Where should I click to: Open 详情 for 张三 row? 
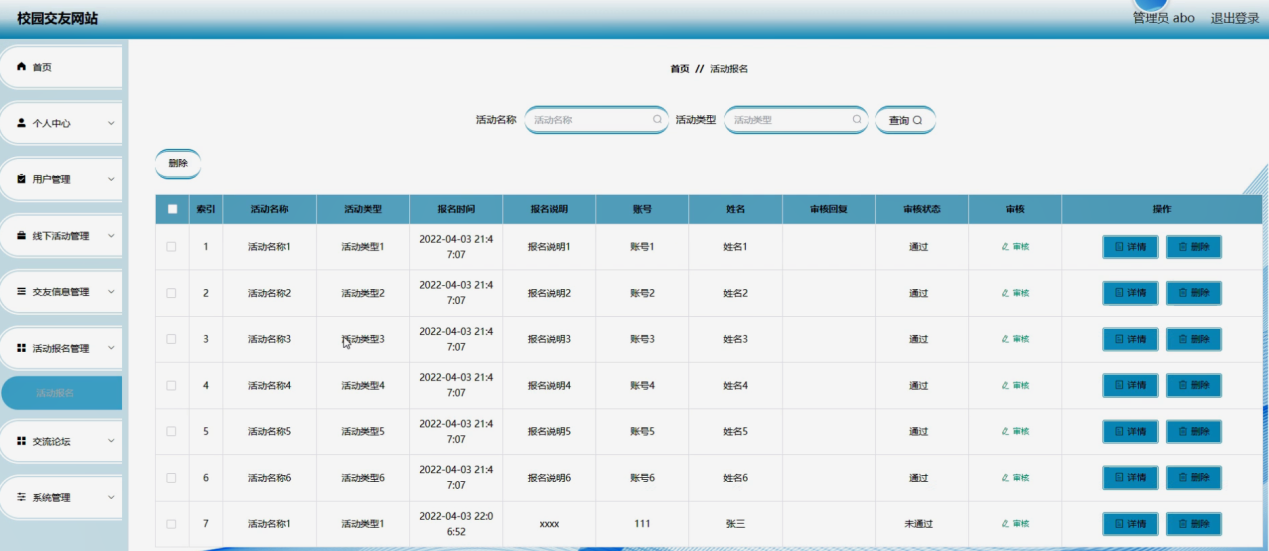point(1130,523)
